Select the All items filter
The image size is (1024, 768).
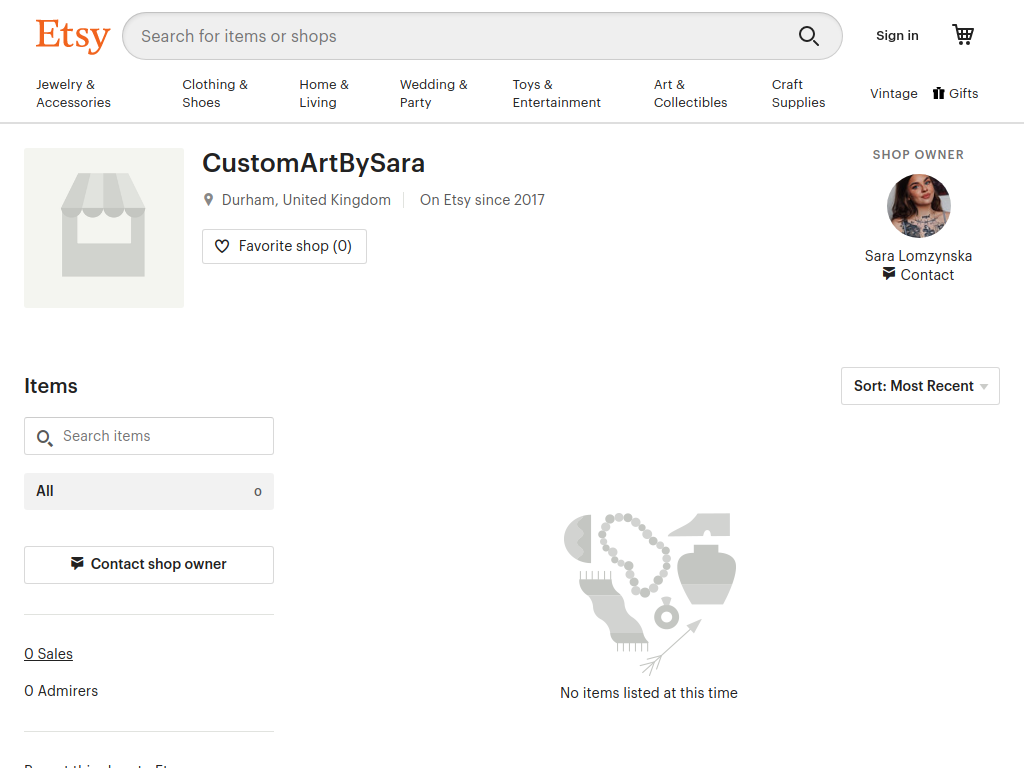(149, 491)
